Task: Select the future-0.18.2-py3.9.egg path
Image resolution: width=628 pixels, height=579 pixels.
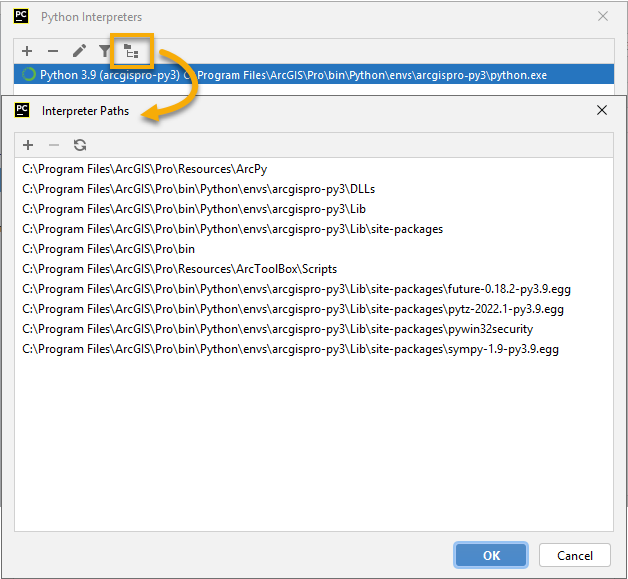Action: [296, 289]
